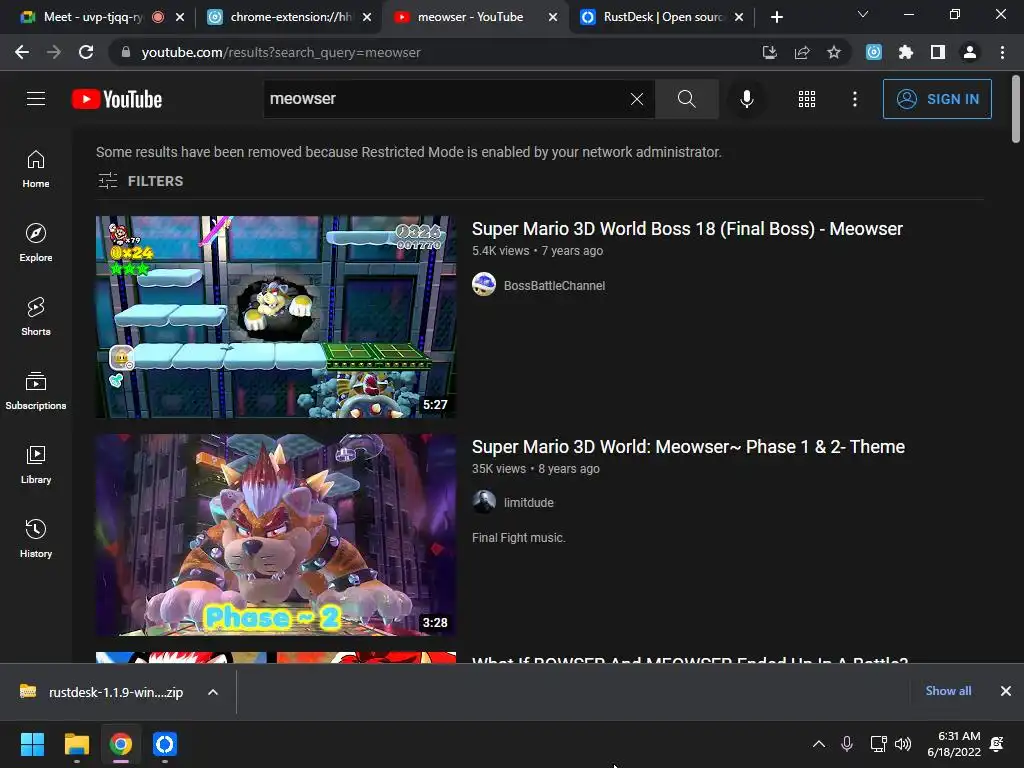Open the Chrome profile menu
Viewport: 1024px width, 768px height.
tap(970, 52)
